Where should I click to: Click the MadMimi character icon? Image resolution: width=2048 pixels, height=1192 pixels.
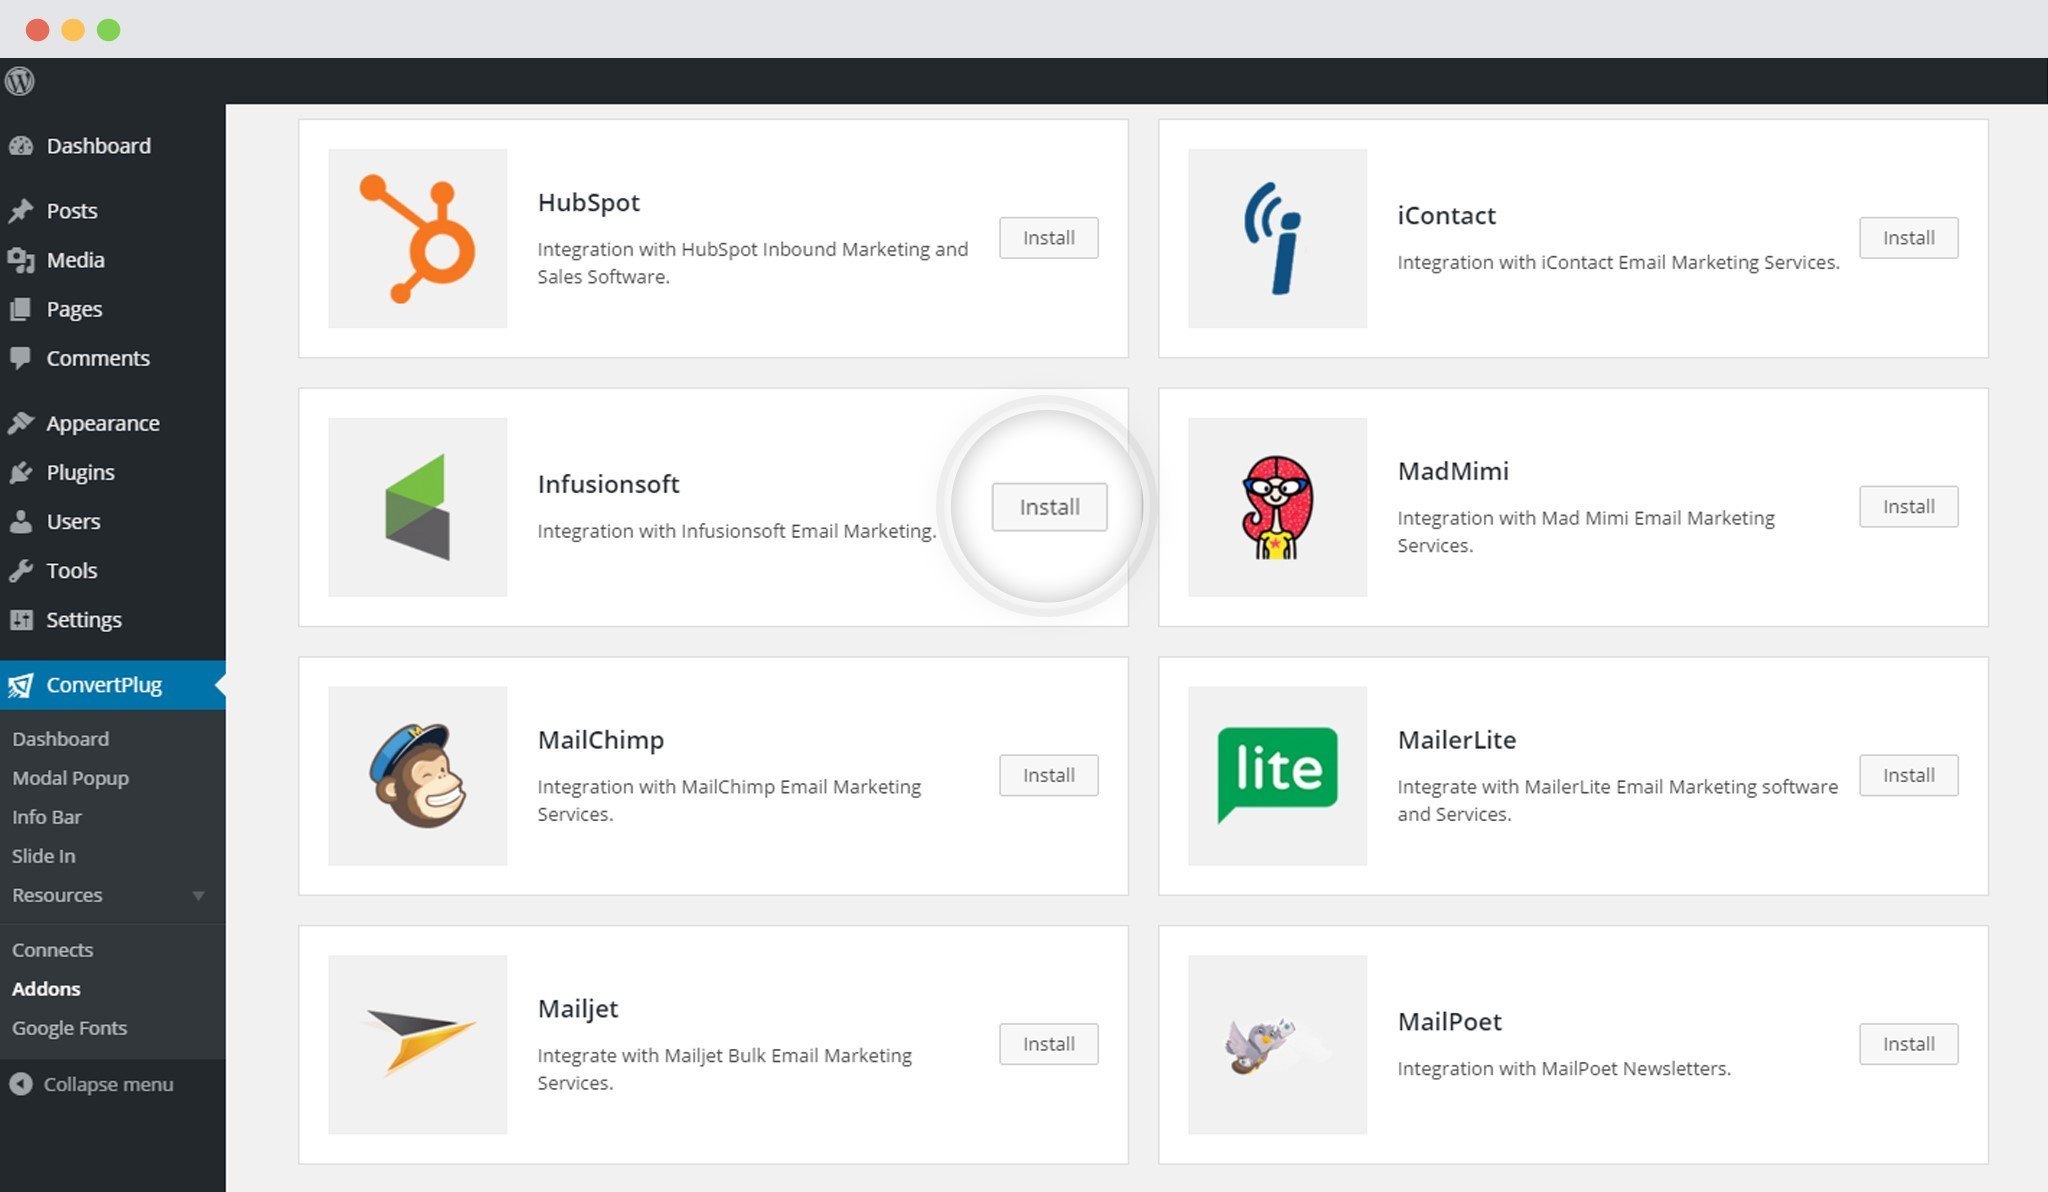[1277, 506]
